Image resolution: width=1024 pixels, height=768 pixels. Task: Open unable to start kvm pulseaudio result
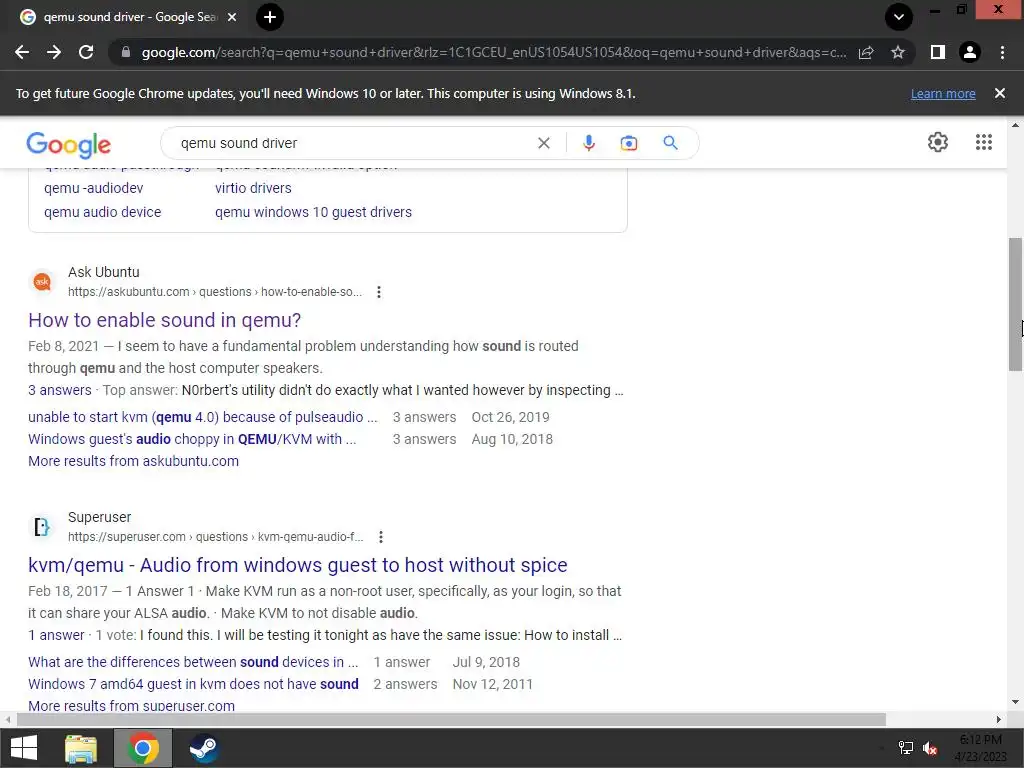[202, 417]
